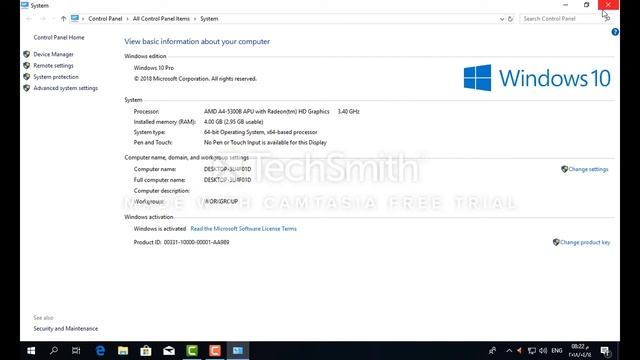
Task: Open the Mail app from the taskbar
Action: [x=169, y=351]
